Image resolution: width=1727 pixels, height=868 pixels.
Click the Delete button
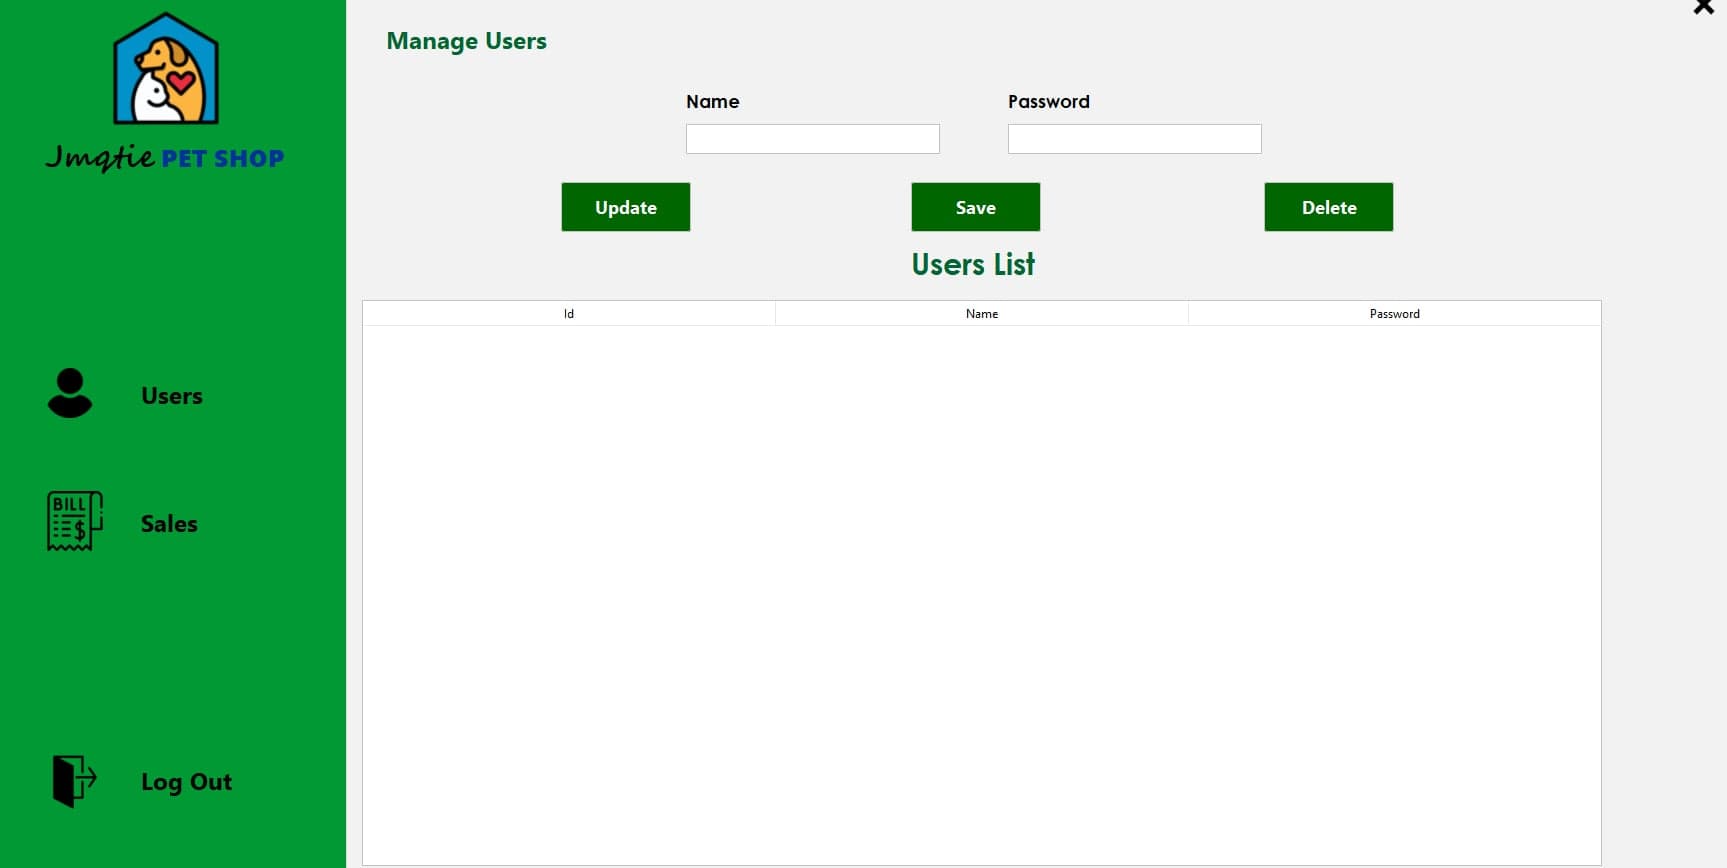[x=1329, y=207]
